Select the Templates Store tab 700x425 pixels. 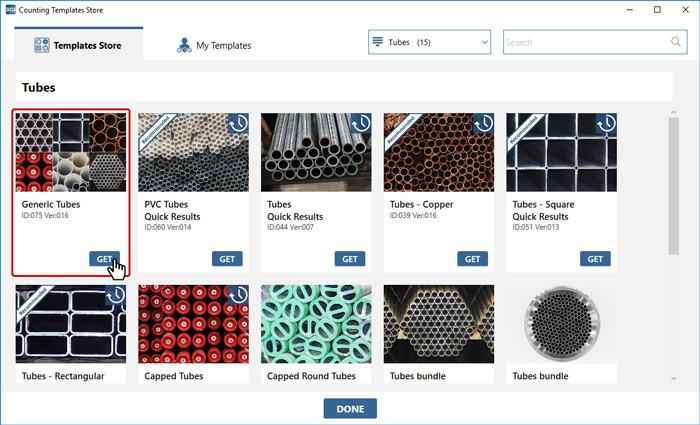pos(78,45)
